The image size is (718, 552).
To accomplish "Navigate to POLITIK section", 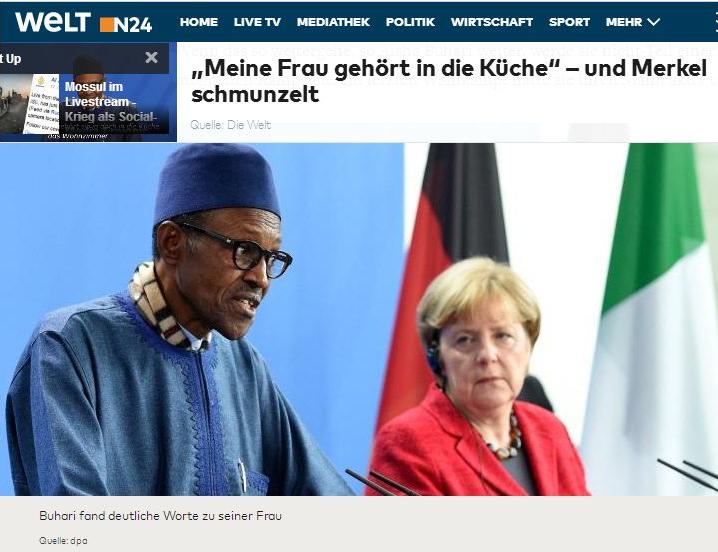I will click(x=410, y=22).
